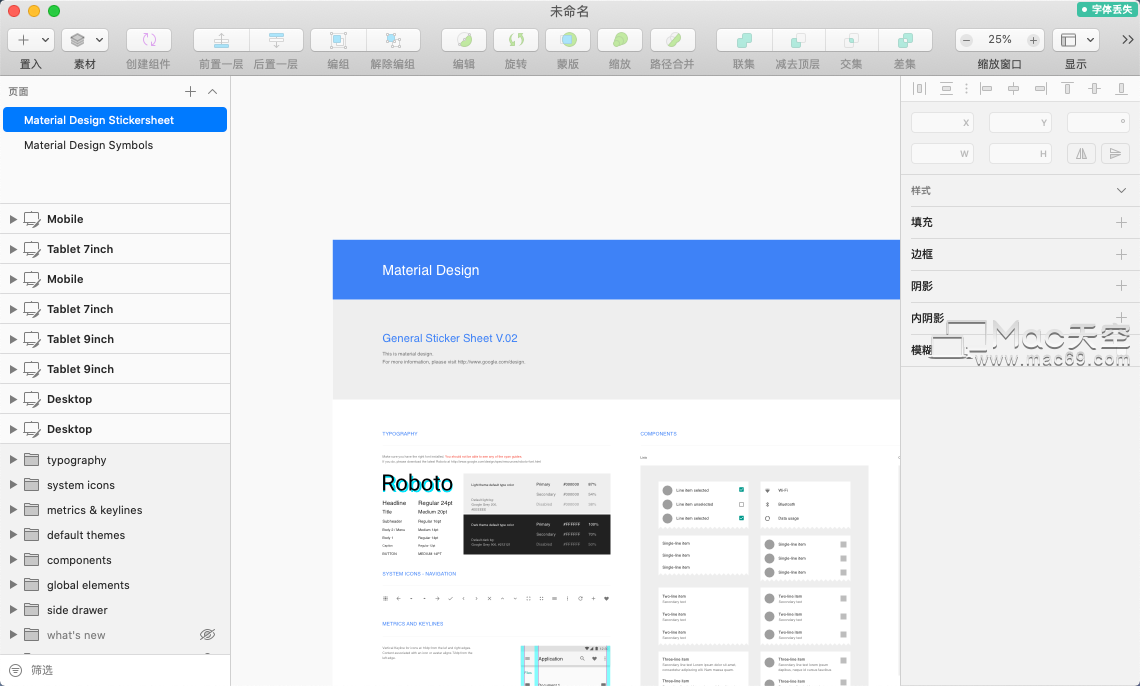Screen dimensions: 1140x686
Task: Select the 旋转 rotate tool
Action: tap(516, 40)
